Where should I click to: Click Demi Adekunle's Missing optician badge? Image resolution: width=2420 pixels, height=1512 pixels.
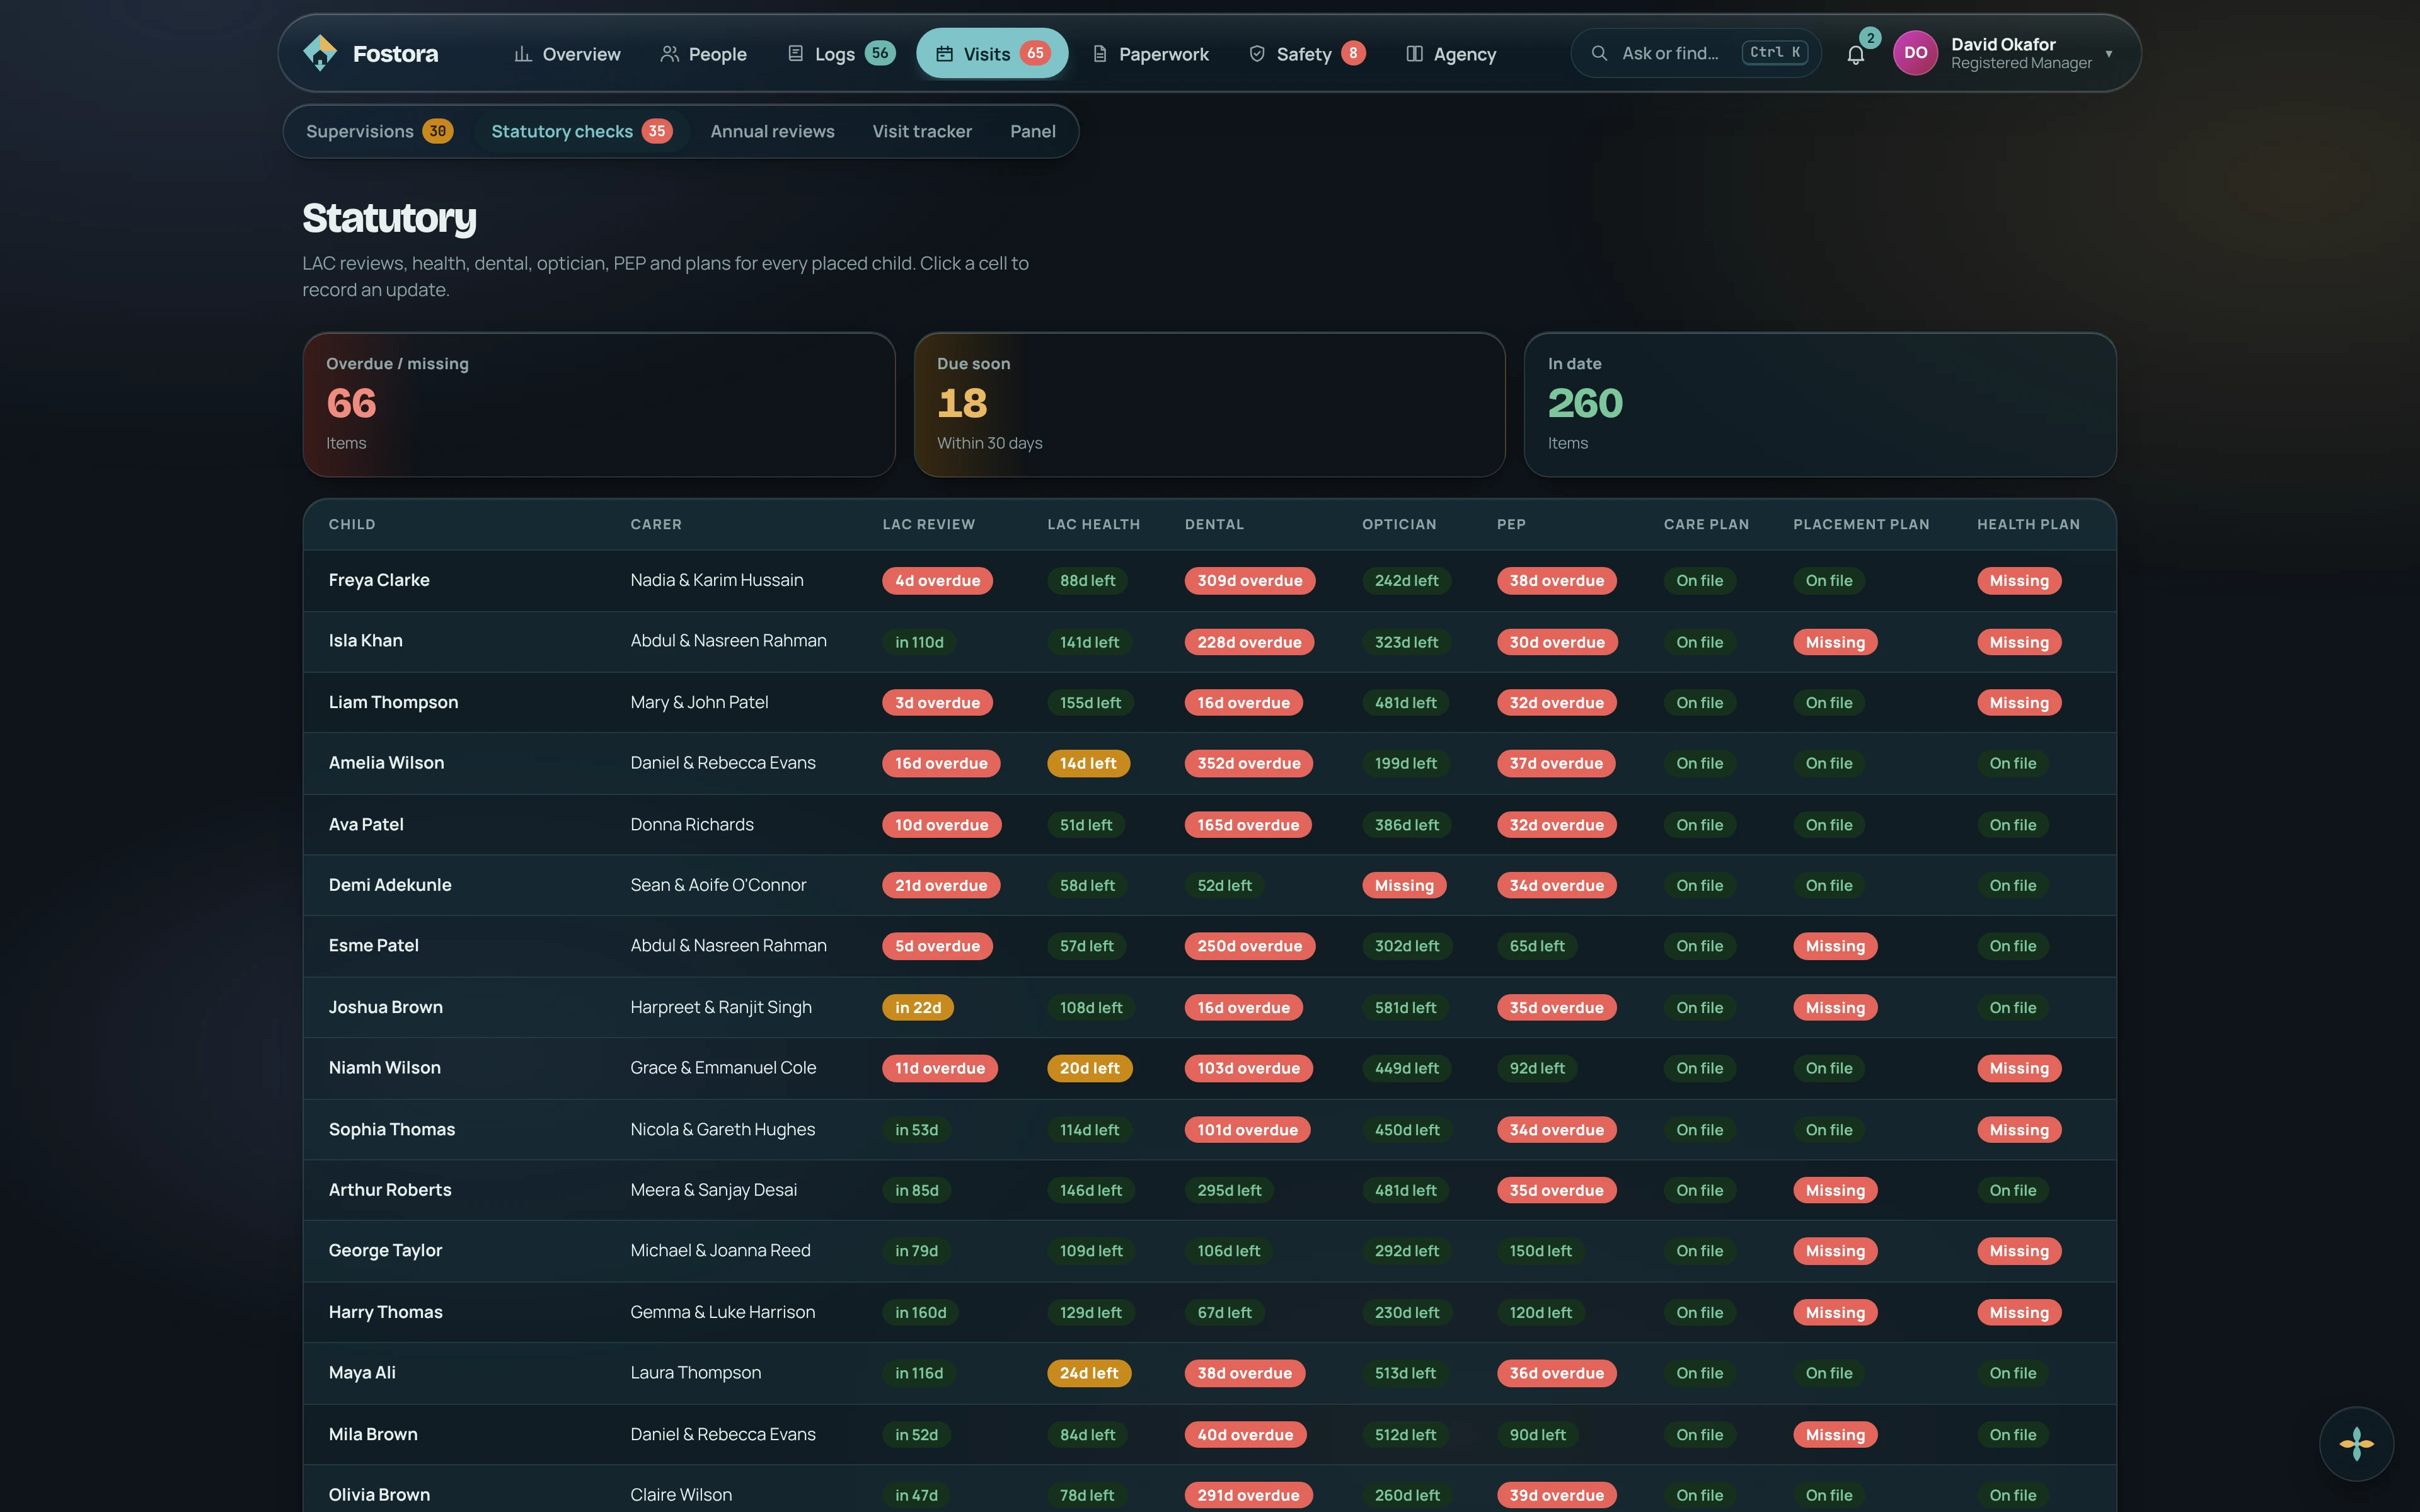coord(1404,885)
